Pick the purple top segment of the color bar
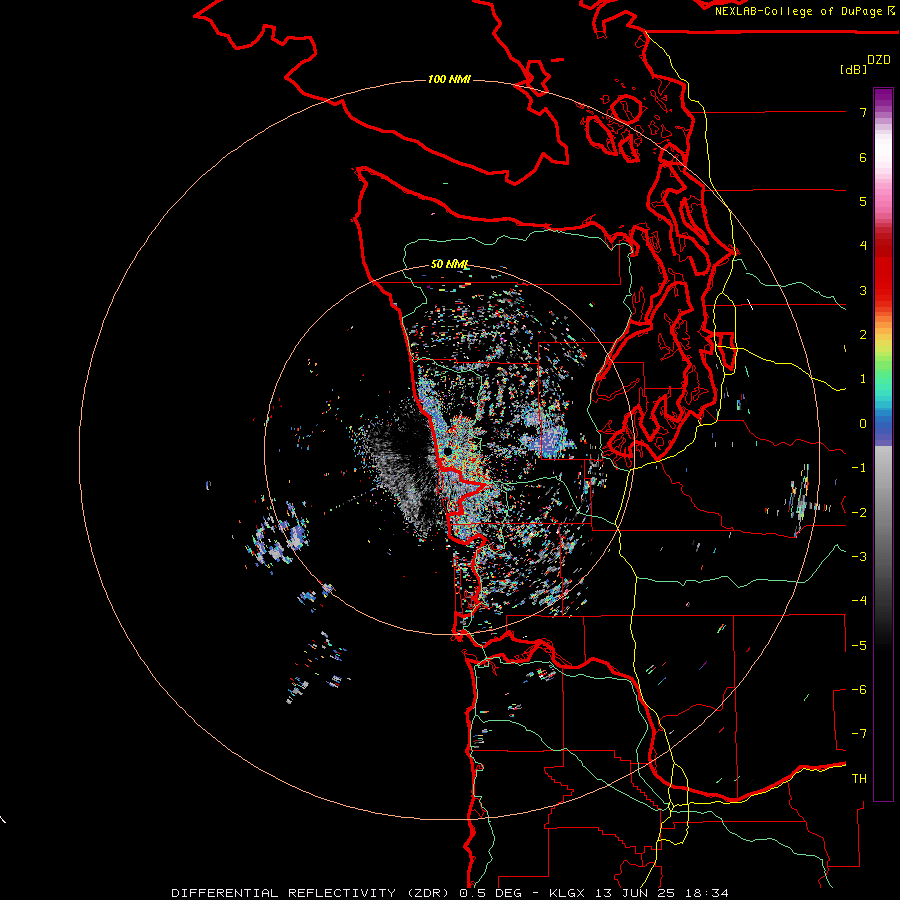This screenshot has width=900, height=900. (x=883, y=99)
